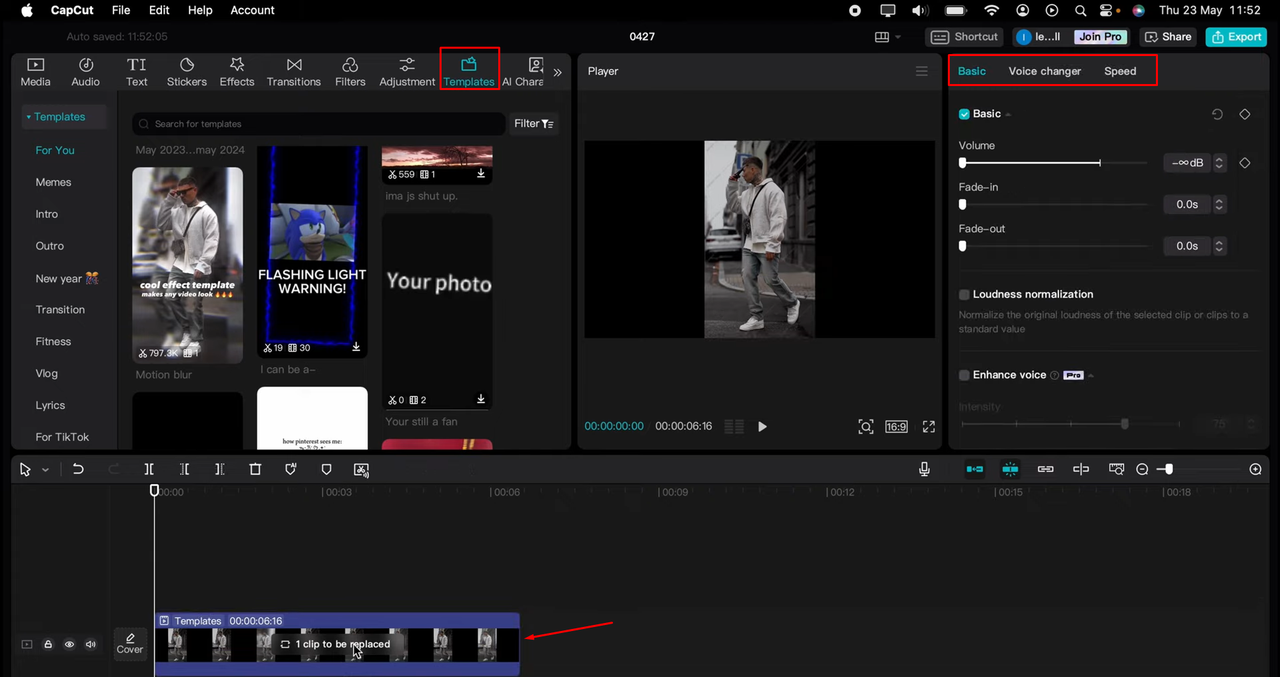
Task: Click the reset Basic settings arrow
Action: pyautogui.click(x=1217, y=114)
